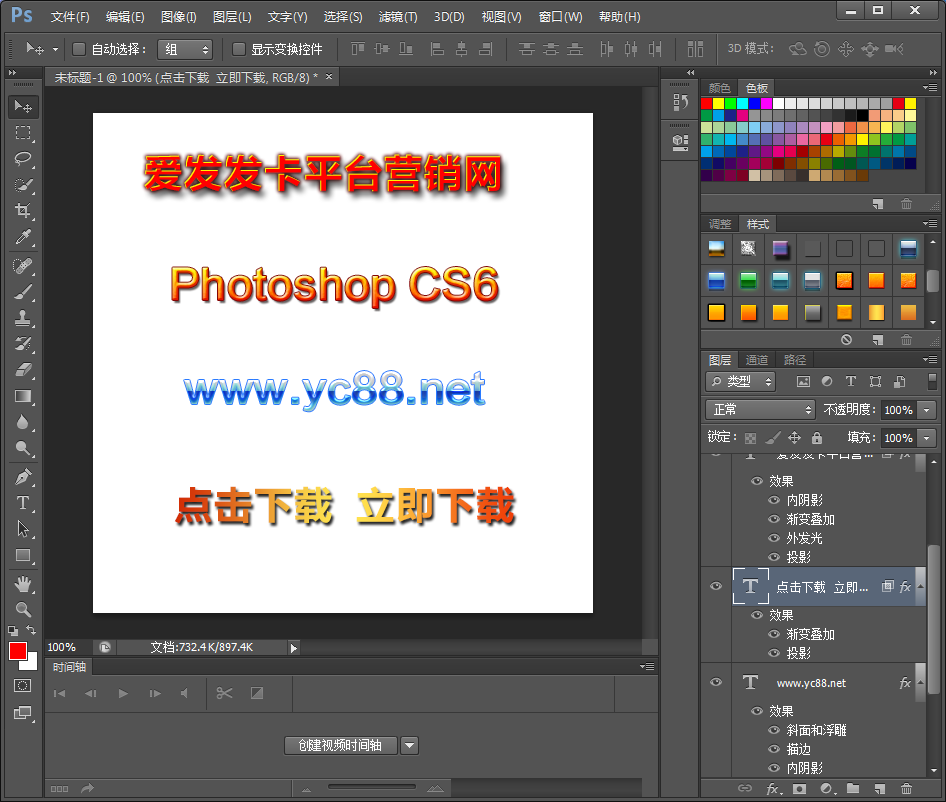Viewport: 946px width, 802px height.
Task: Pick the Clone Stamp tool
Action: 23,318
